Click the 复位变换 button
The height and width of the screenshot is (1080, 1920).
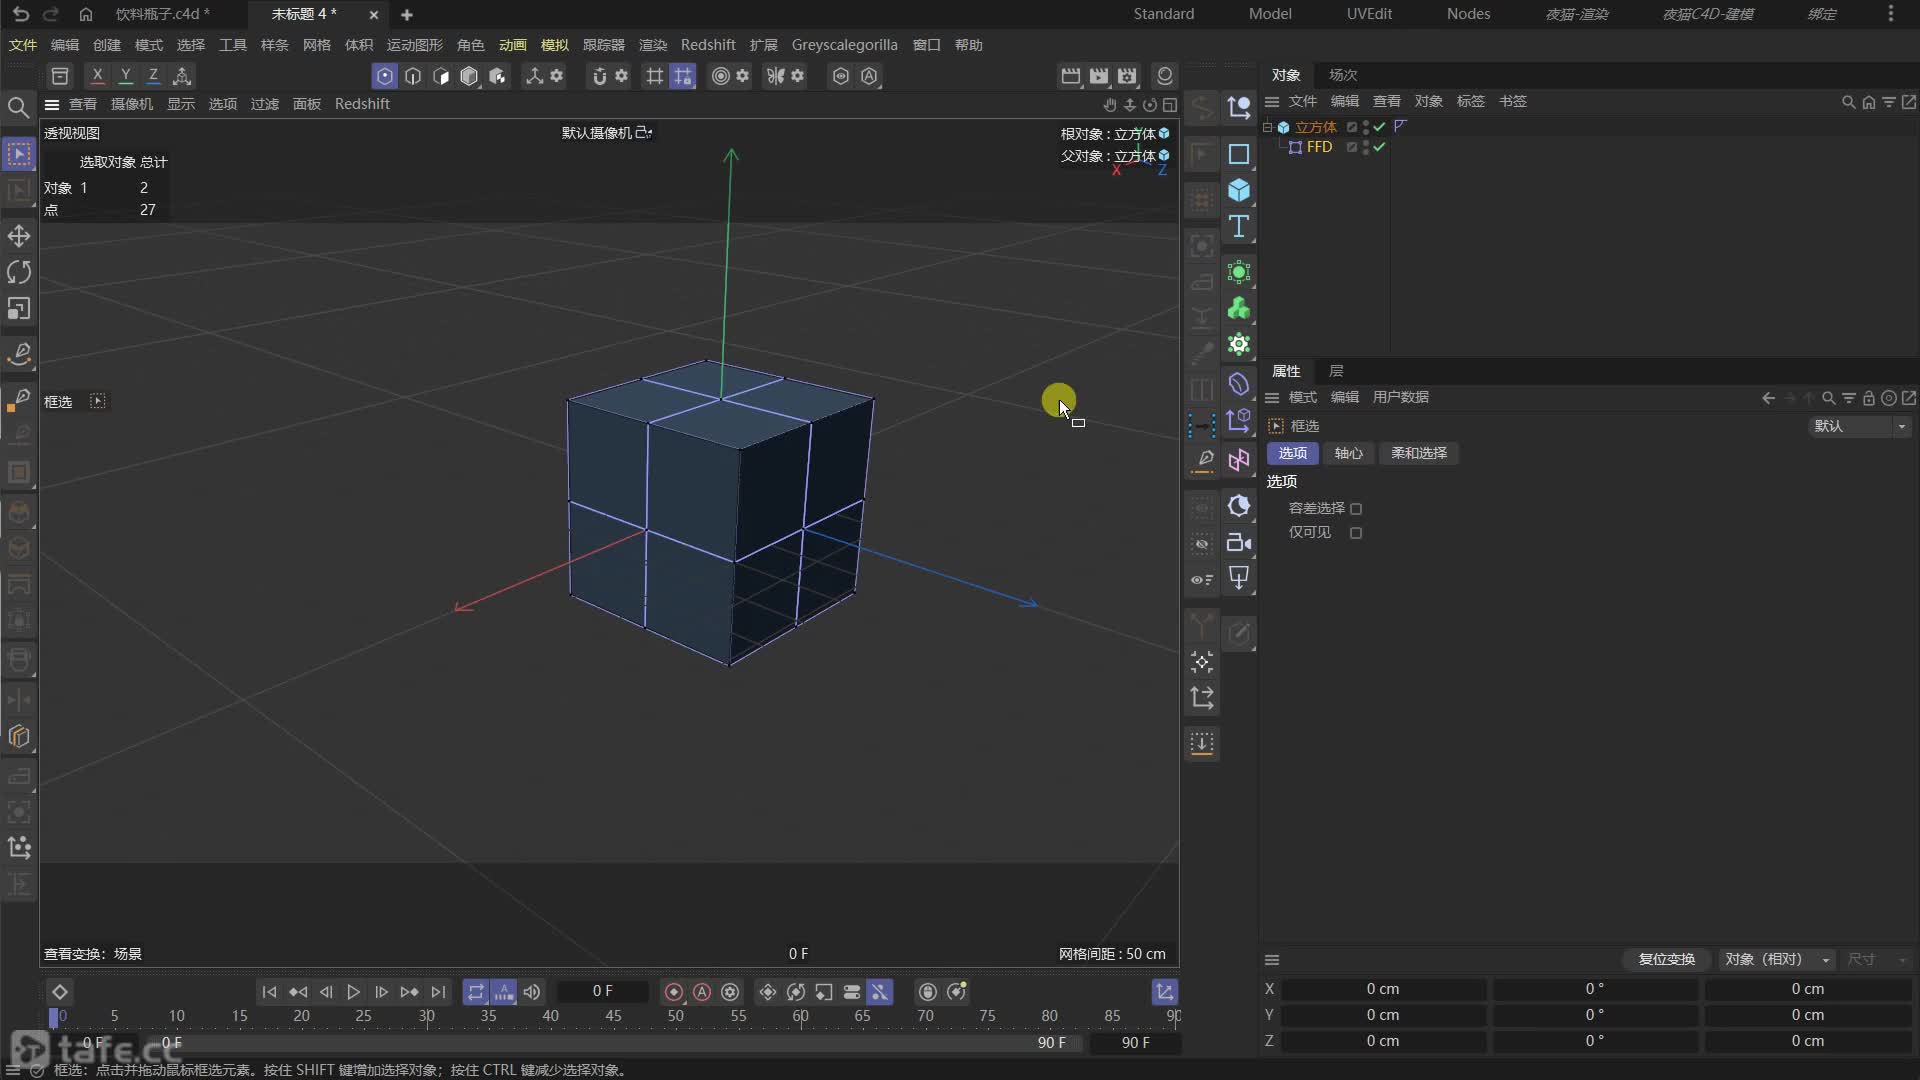1666,959
